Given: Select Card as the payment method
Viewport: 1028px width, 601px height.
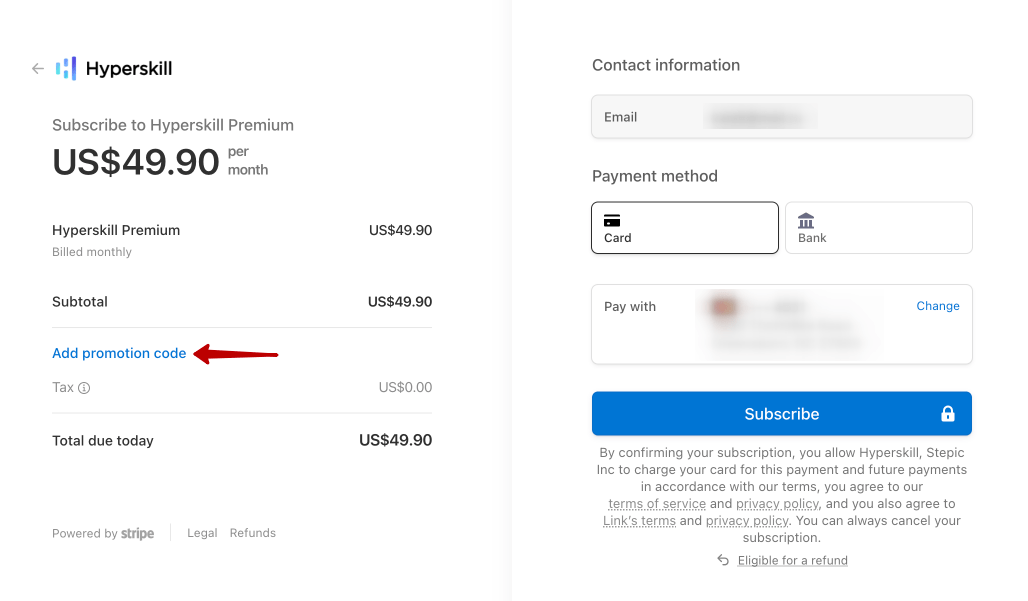Looking at the screenshot, I should coord(684,227).
